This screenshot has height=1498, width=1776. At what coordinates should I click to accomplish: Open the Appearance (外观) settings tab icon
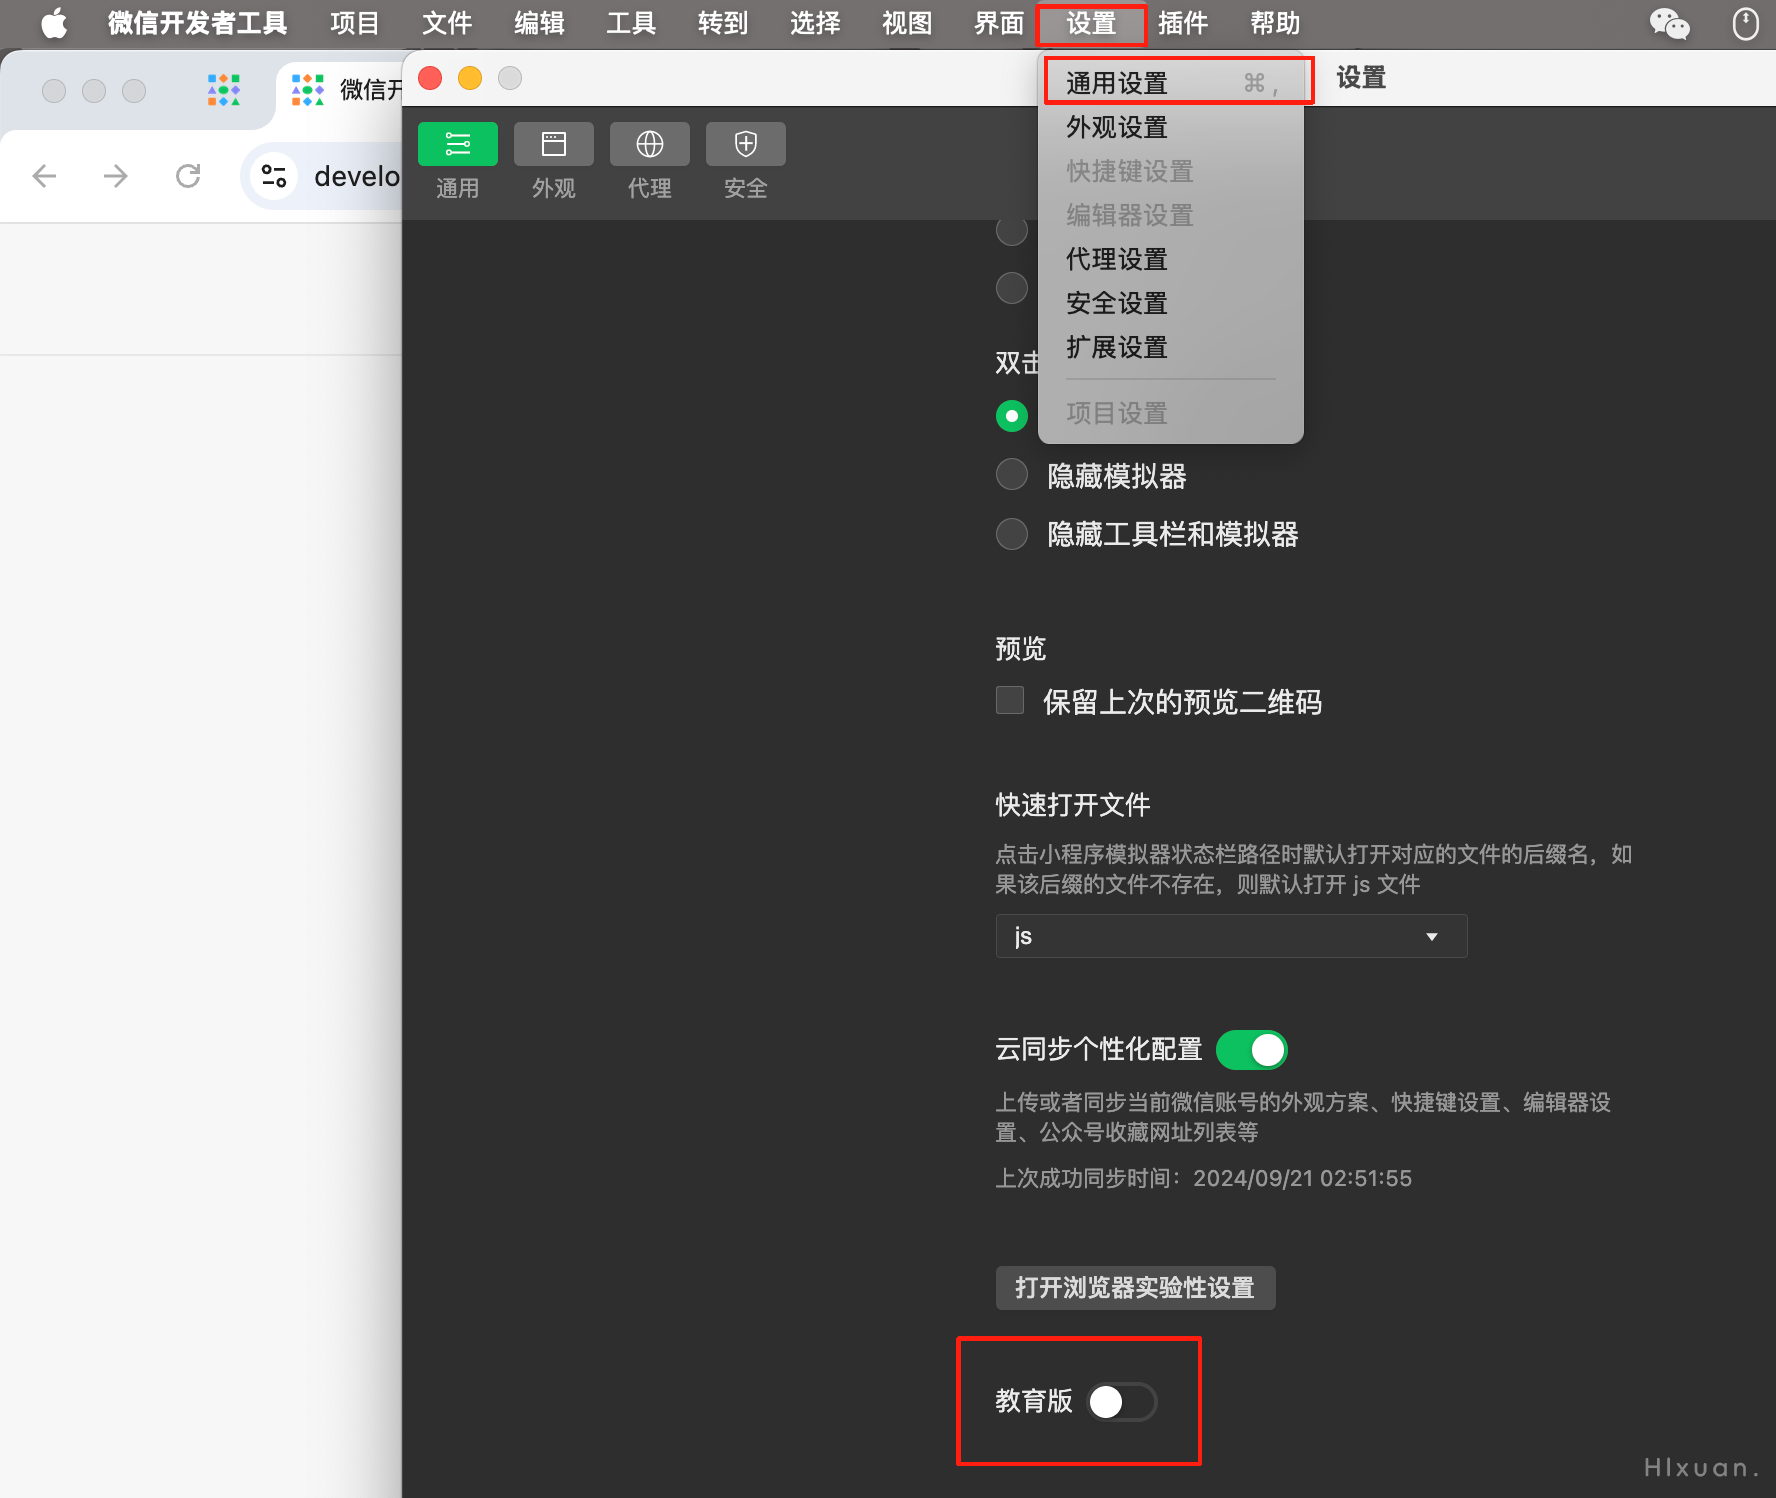click(554, 144)
